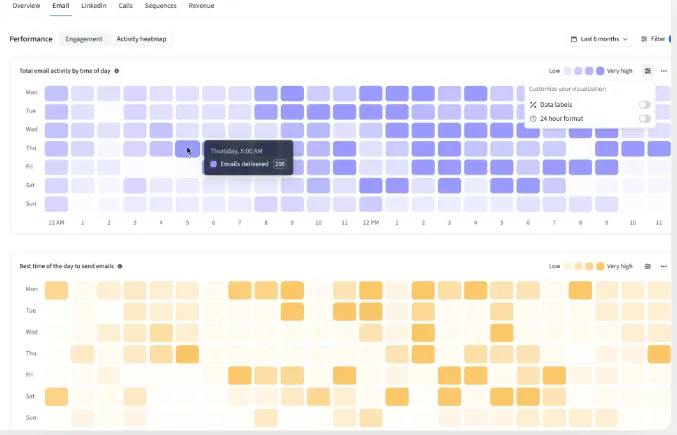Click the Calls tab
Screen dimensions: 677x435
[125, 6]
